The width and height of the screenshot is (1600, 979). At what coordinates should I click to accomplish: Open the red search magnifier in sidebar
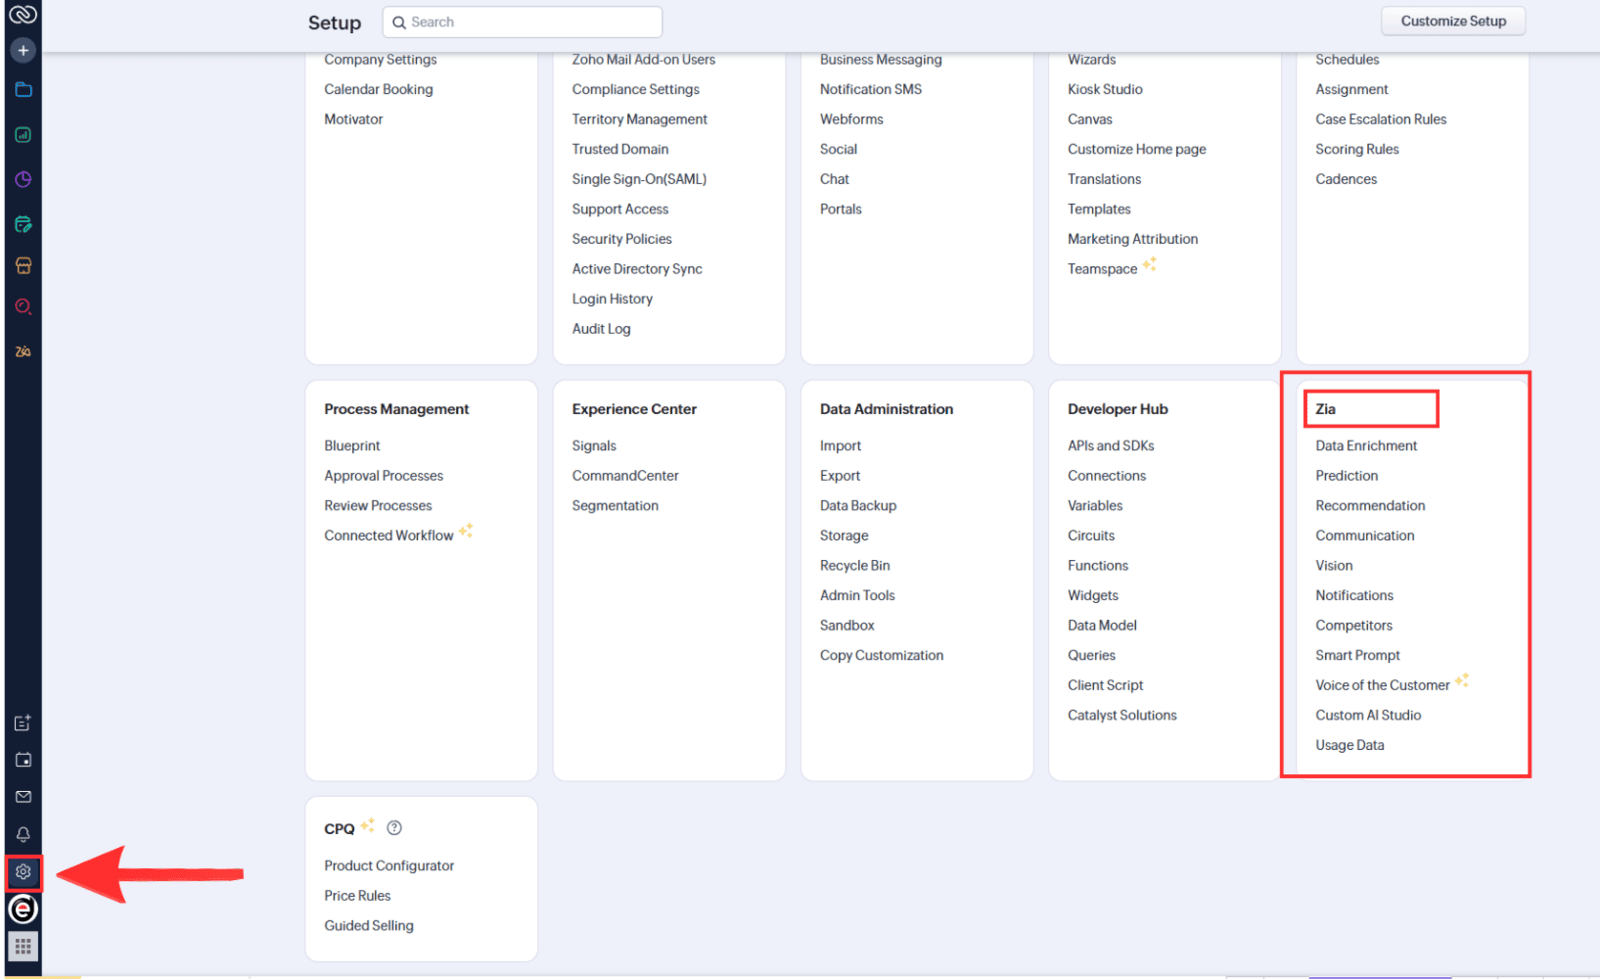click(x=22, y=307)
